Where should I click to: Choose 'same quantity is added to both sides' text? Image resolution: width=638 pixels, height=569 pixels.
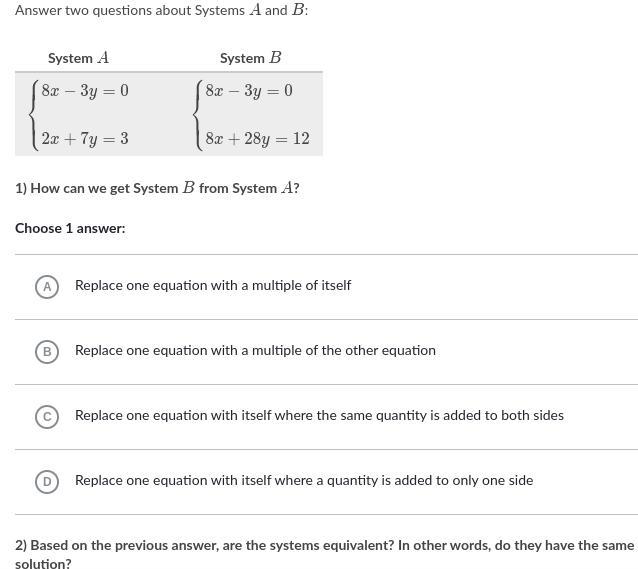click(x=319, y=416)
